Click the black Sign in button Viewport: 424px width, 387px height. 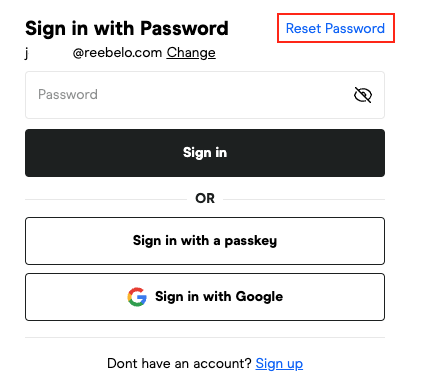[205, 153]
